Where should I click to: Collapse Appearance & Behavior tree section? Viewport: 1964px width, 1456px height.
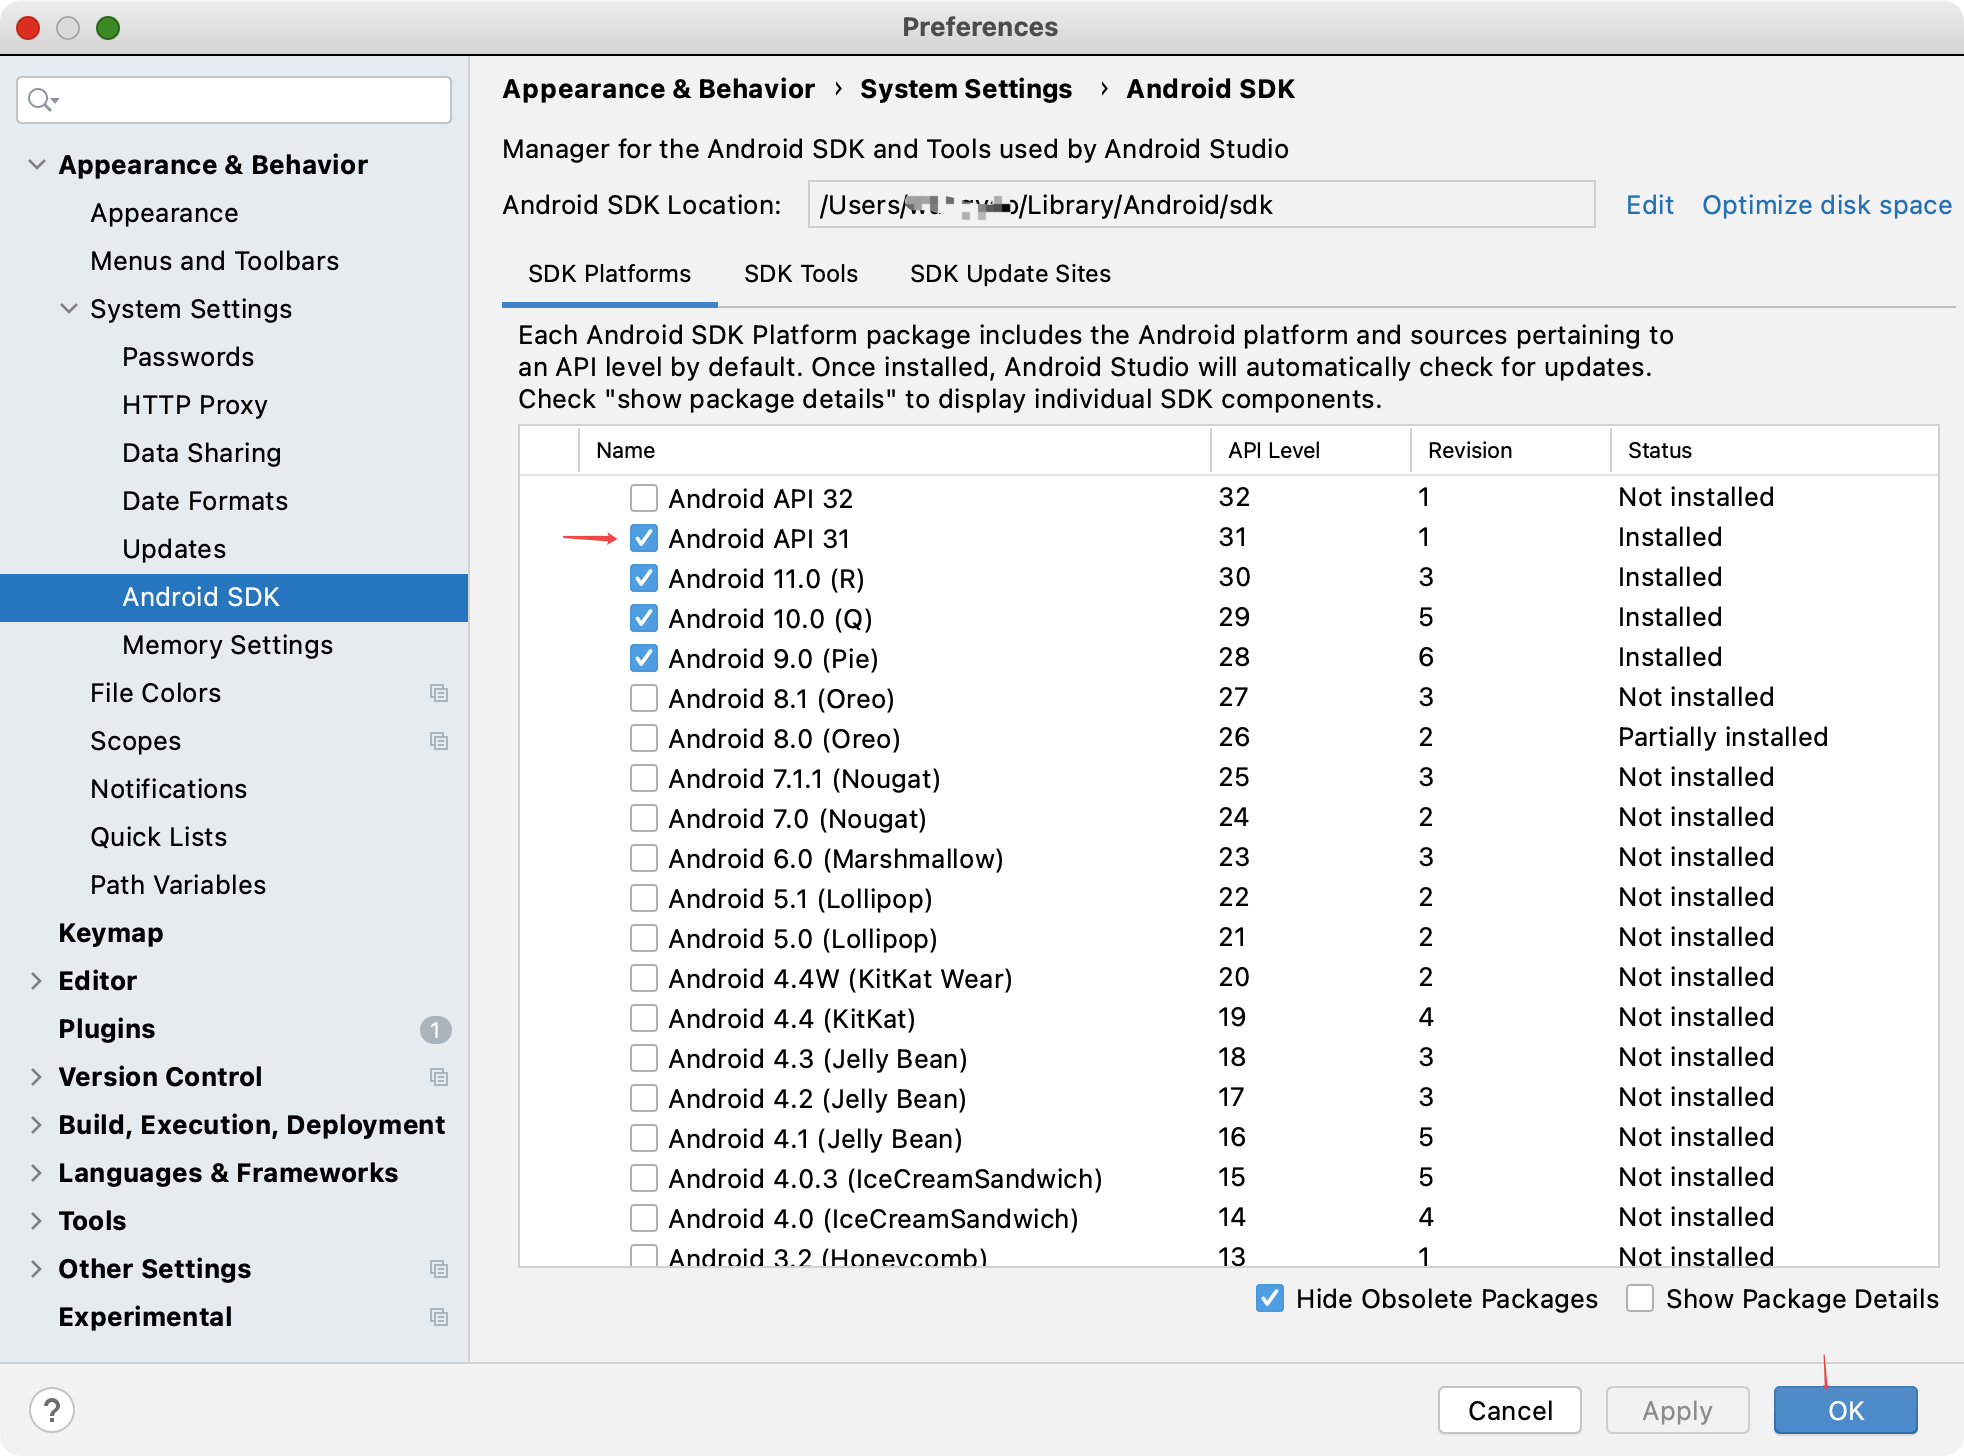pos(37,164)
